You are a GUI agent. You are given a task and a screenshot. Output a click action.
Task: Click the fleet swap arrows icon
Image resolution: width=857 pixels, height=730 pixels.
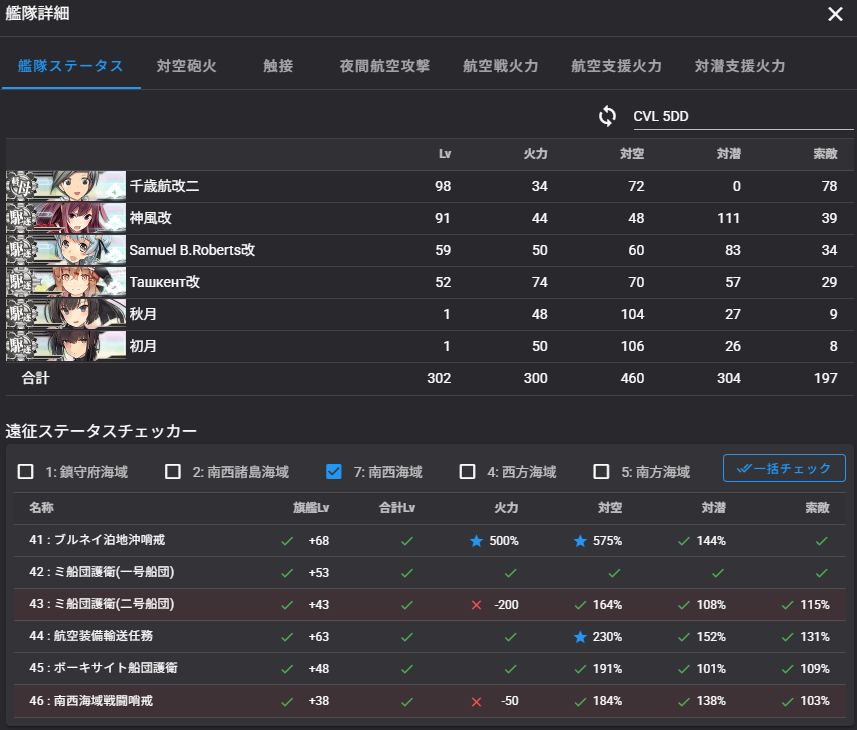click(x=607, y=116)
